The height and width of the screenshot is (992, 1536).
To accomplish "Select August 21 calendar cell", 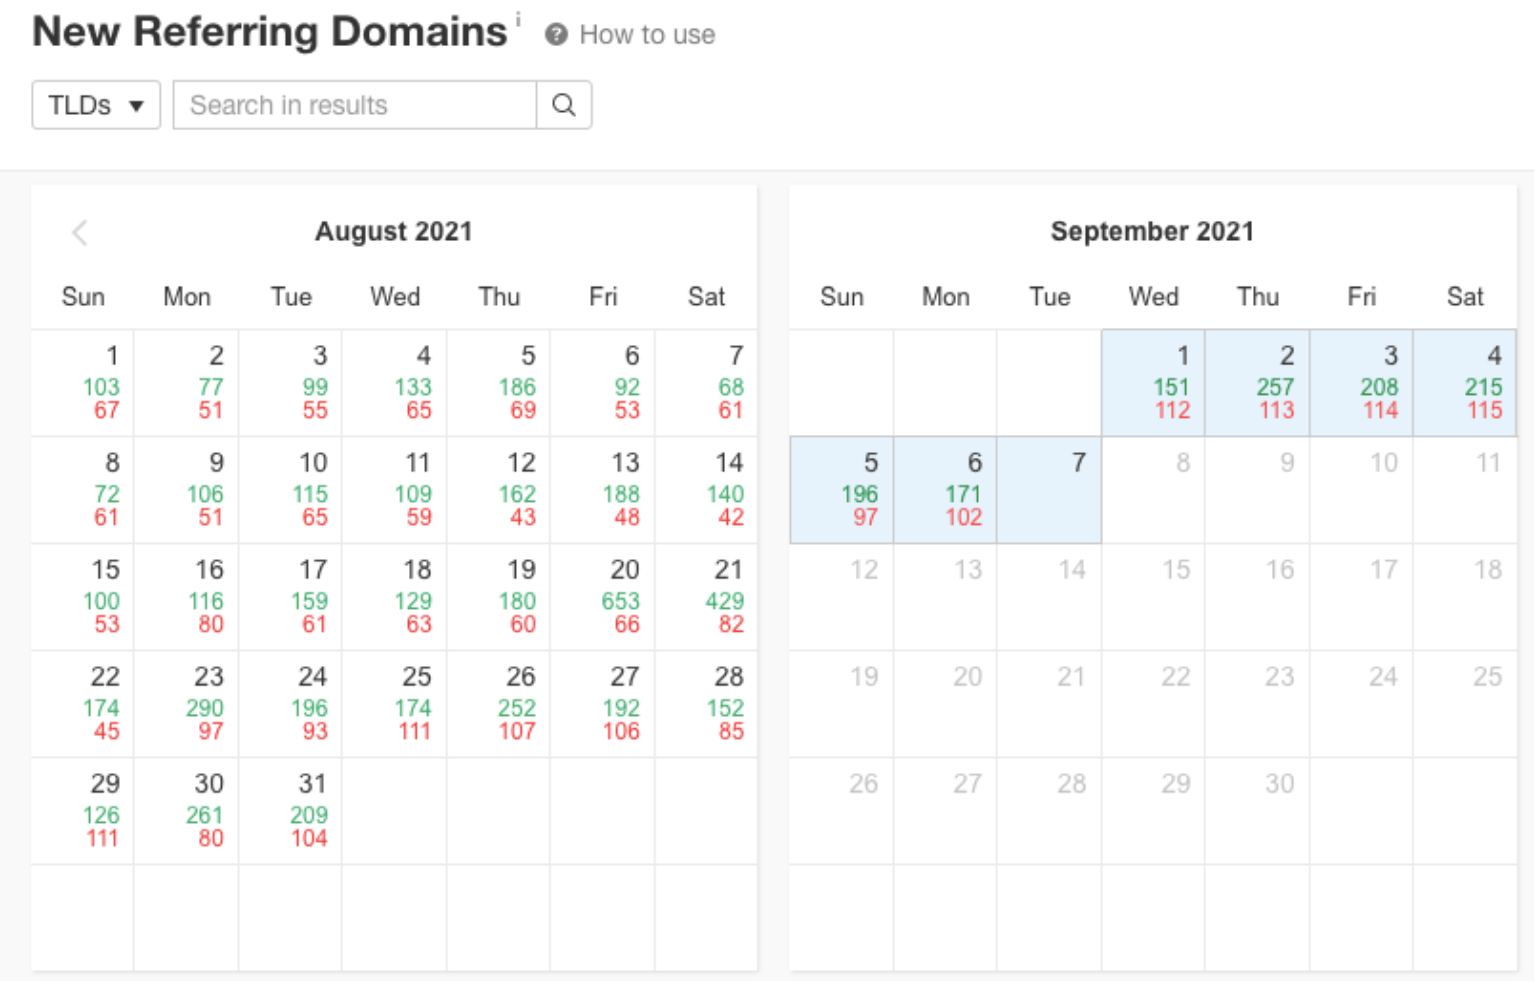I will (707, 597).
